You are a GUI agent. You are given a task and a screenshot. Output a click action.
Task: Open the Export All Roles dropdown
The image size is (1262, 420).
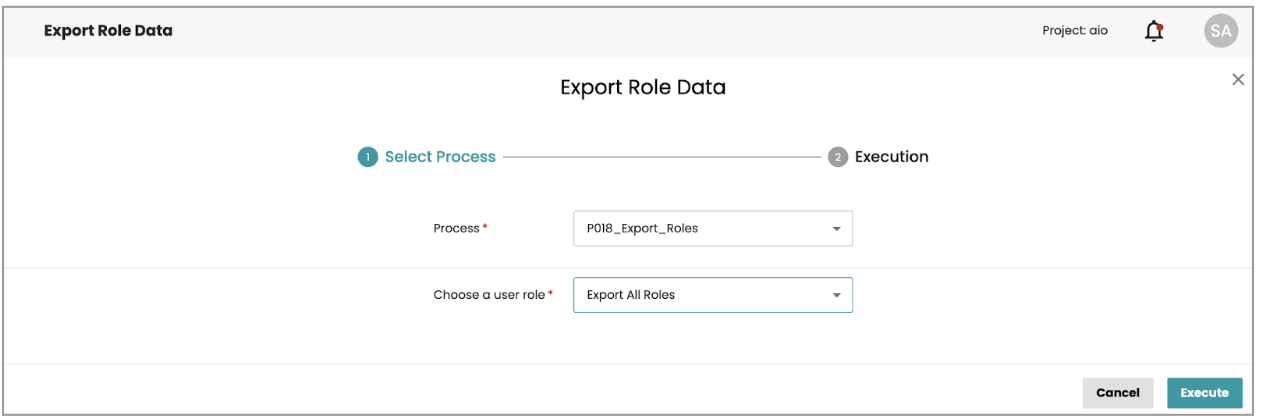point(700,295)
